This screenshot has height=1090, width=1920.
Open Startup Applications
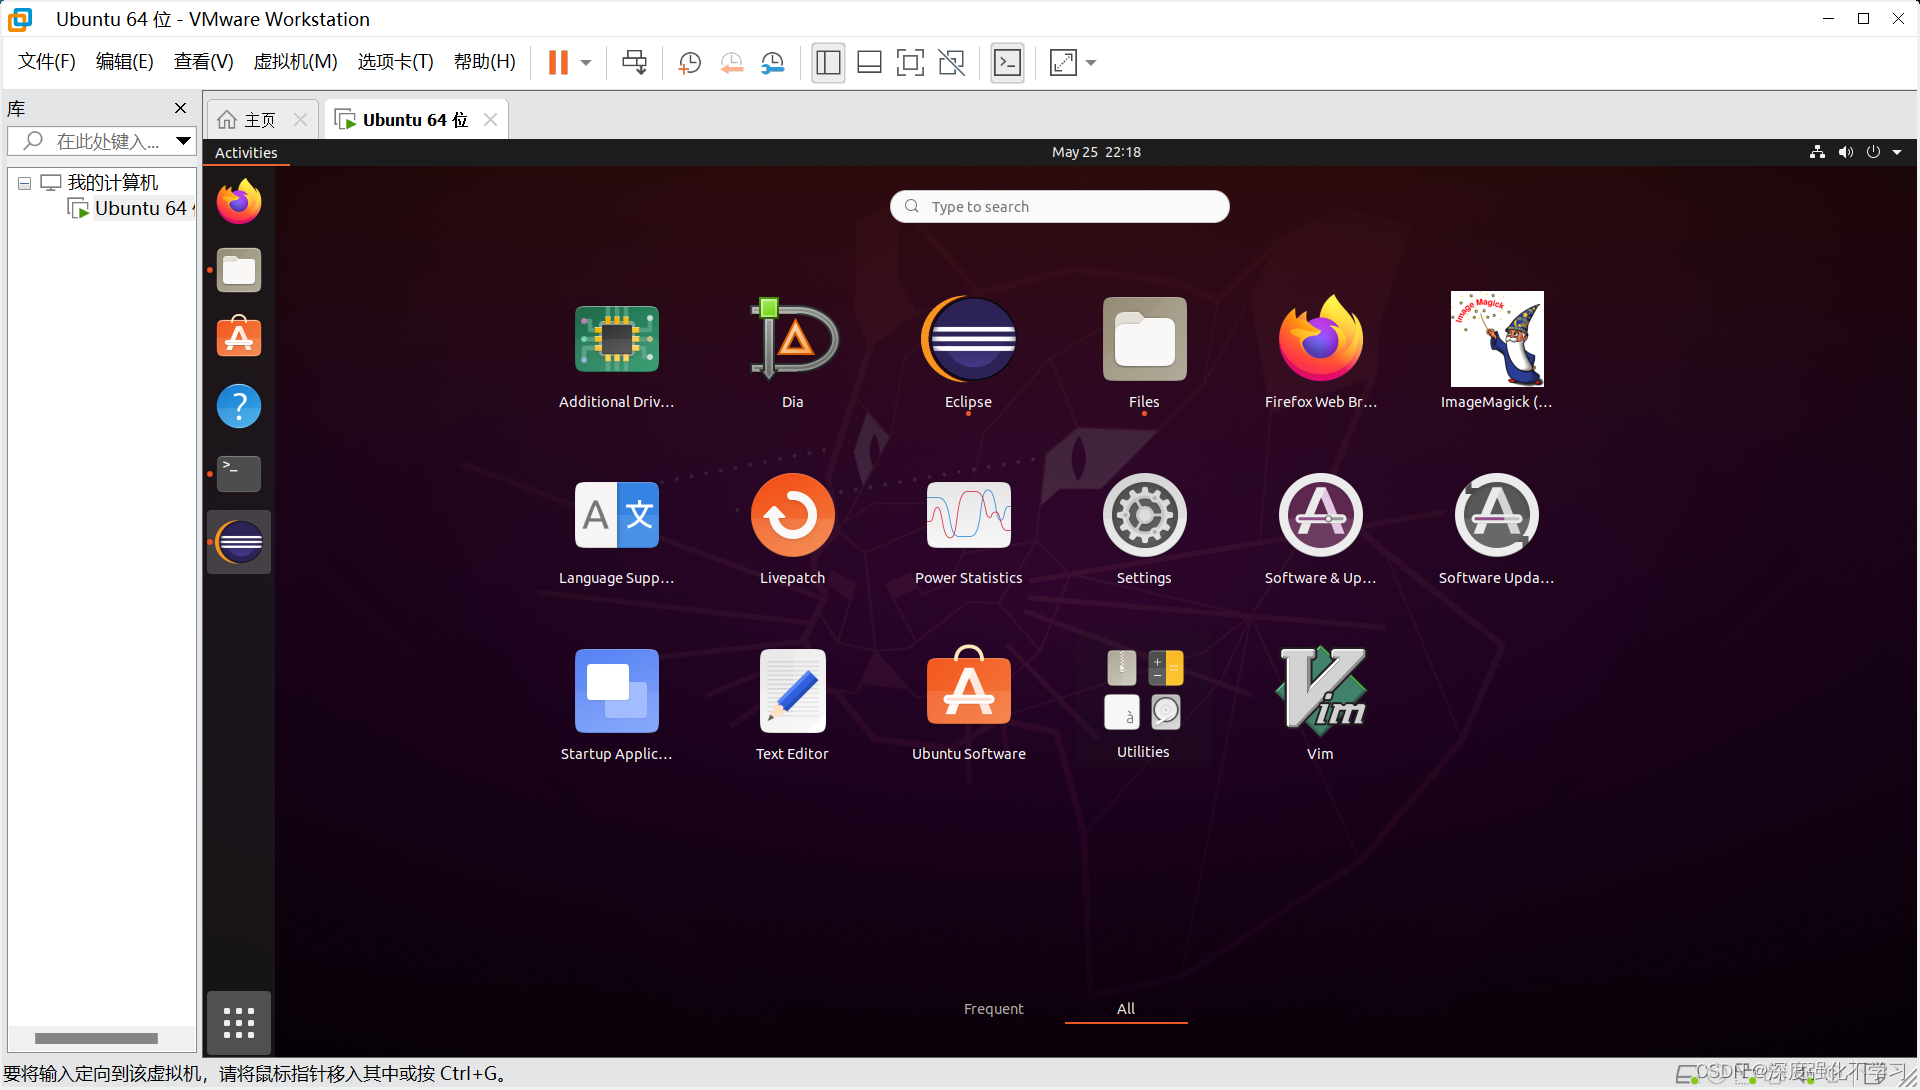tap(616, 705)
